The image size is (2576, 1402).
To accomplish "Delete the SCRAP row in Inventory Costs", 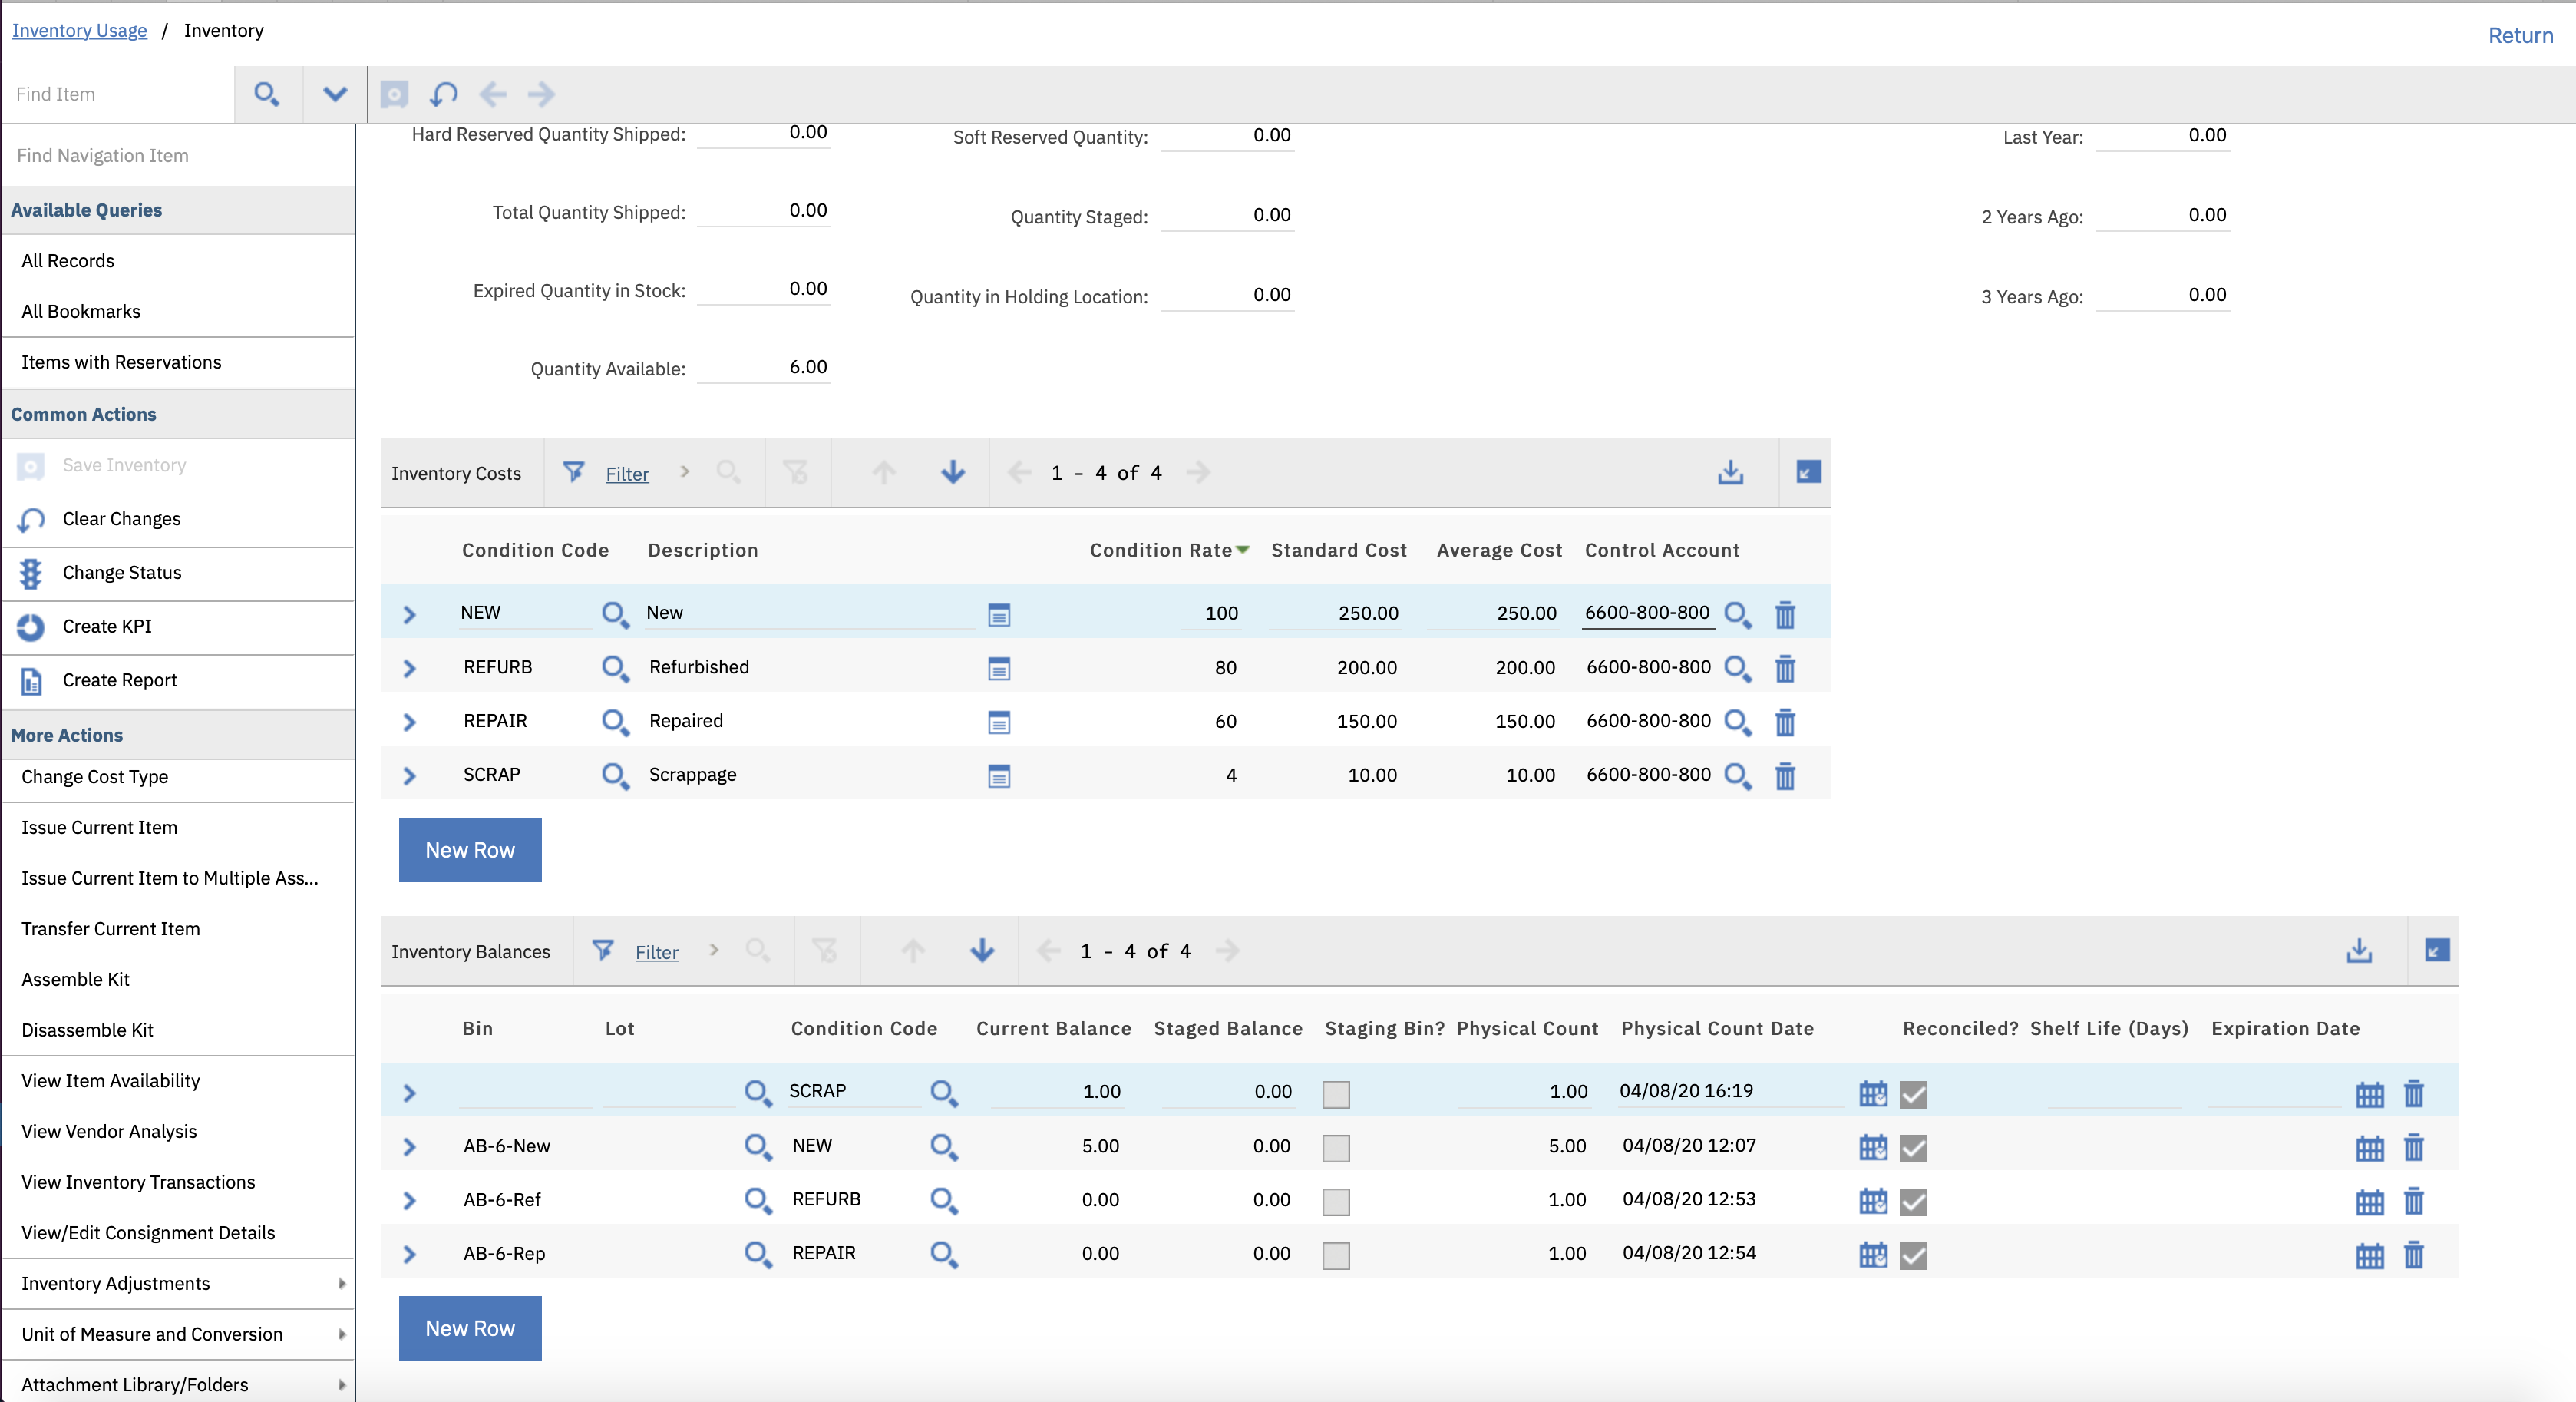I will tap(1785, 776).
